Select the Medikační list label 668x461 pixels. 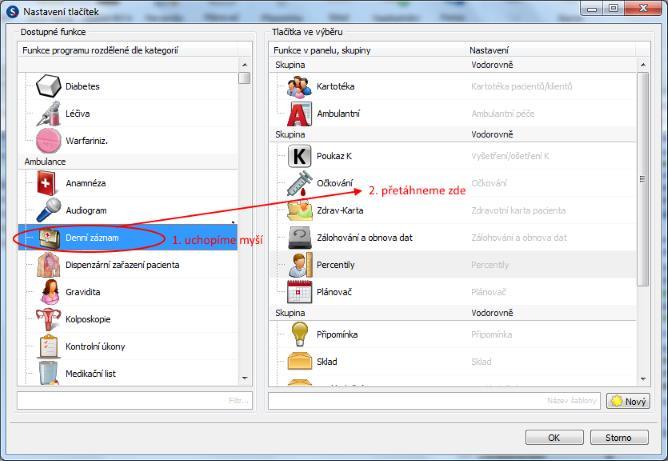point(90,374)
